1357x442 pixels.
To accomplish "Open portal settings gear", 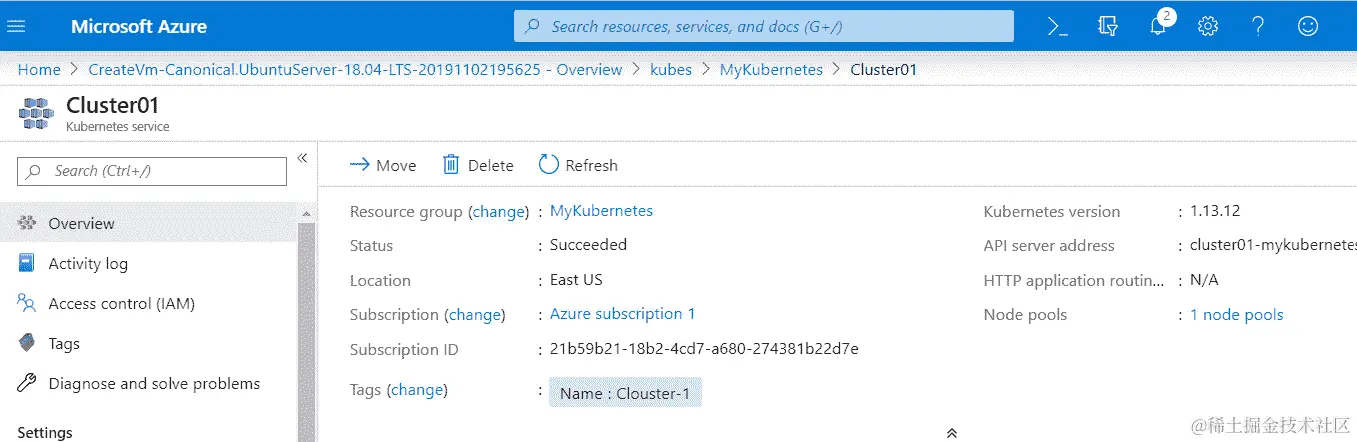I will tap(1208, 27).
